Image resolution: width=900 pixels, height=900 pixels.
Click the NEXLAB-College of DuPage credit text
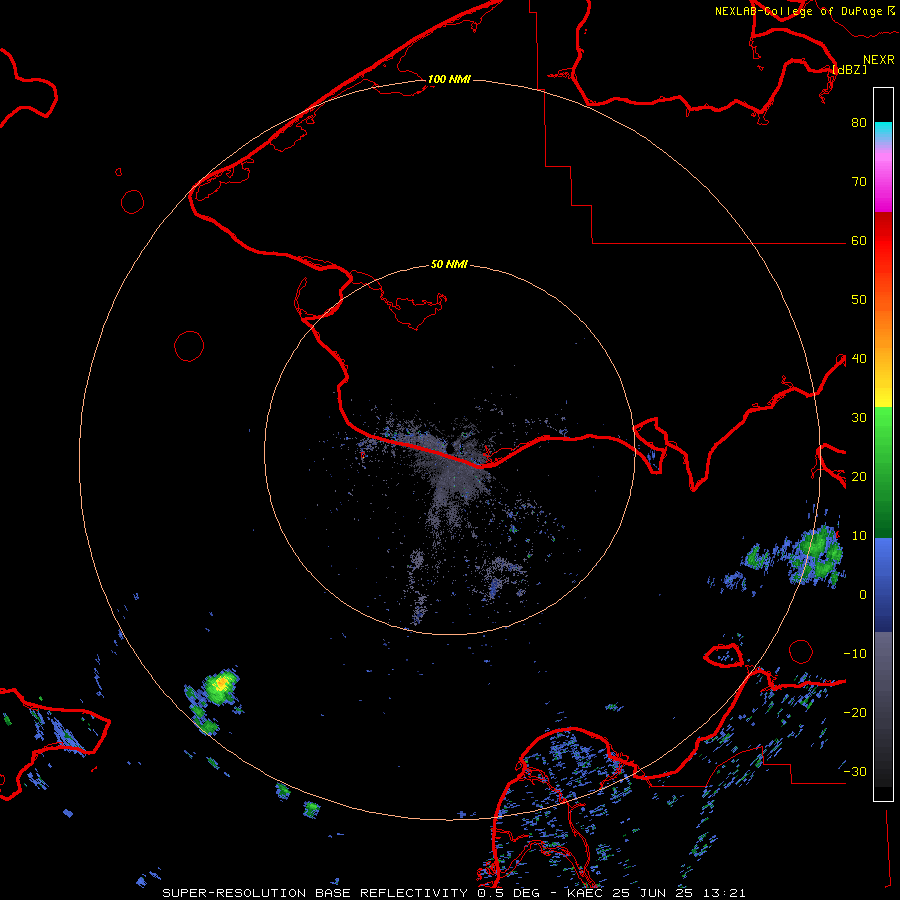798,11
